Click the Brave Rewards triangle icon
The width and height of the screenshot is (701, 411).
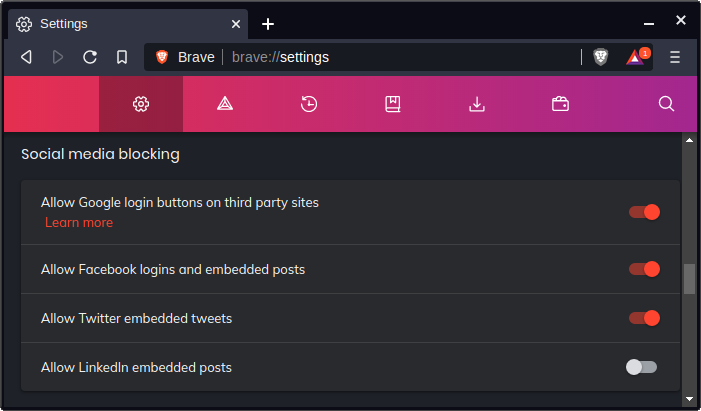pyautogui.click(x=636, y=57)
